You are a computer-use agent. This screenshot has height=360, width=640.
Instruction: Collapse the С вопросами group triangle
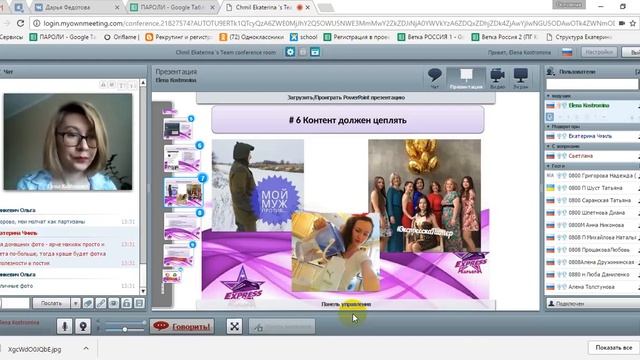pyautogui.click(x=549, y=146)
